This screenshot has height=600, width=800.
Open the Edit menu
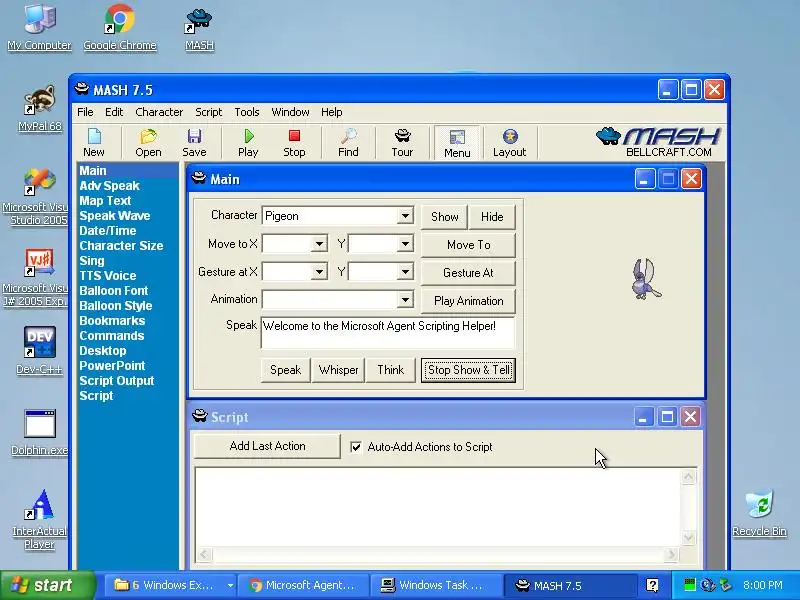pyautogui.click(x=114, y=112)
